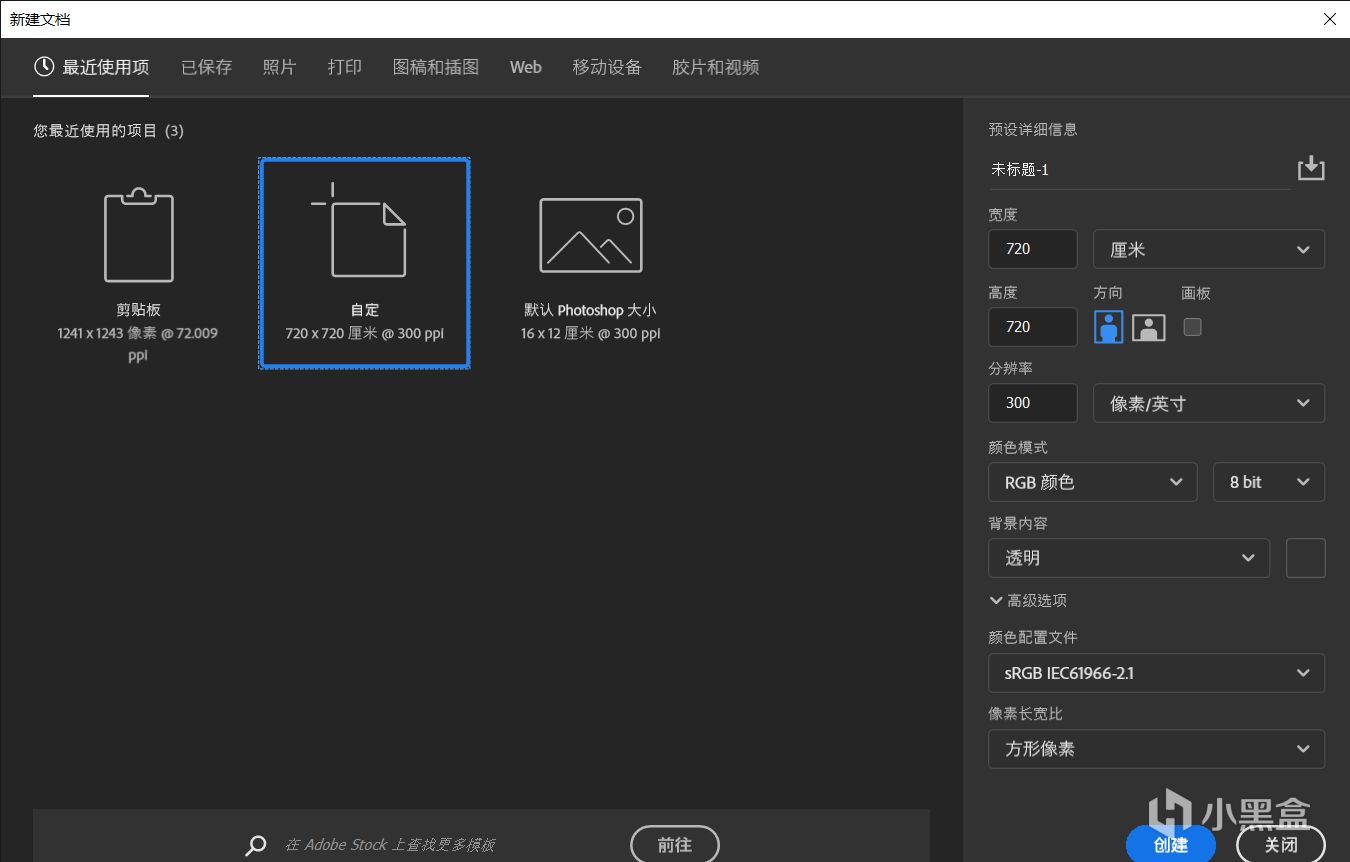Click the 前往 button

point(675,845)
